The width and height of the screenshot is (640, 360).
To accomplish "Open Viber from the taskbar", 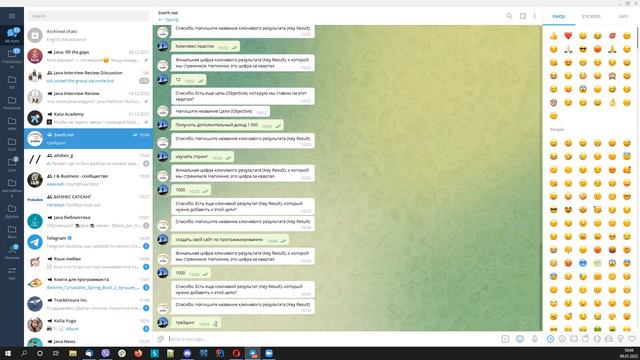I will (x=105, y=353).
